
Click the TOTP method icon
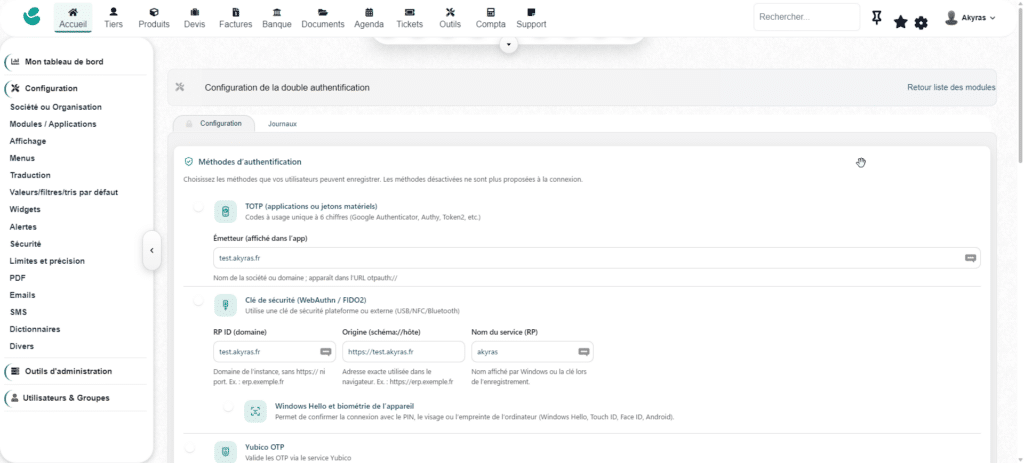(225, 212)
